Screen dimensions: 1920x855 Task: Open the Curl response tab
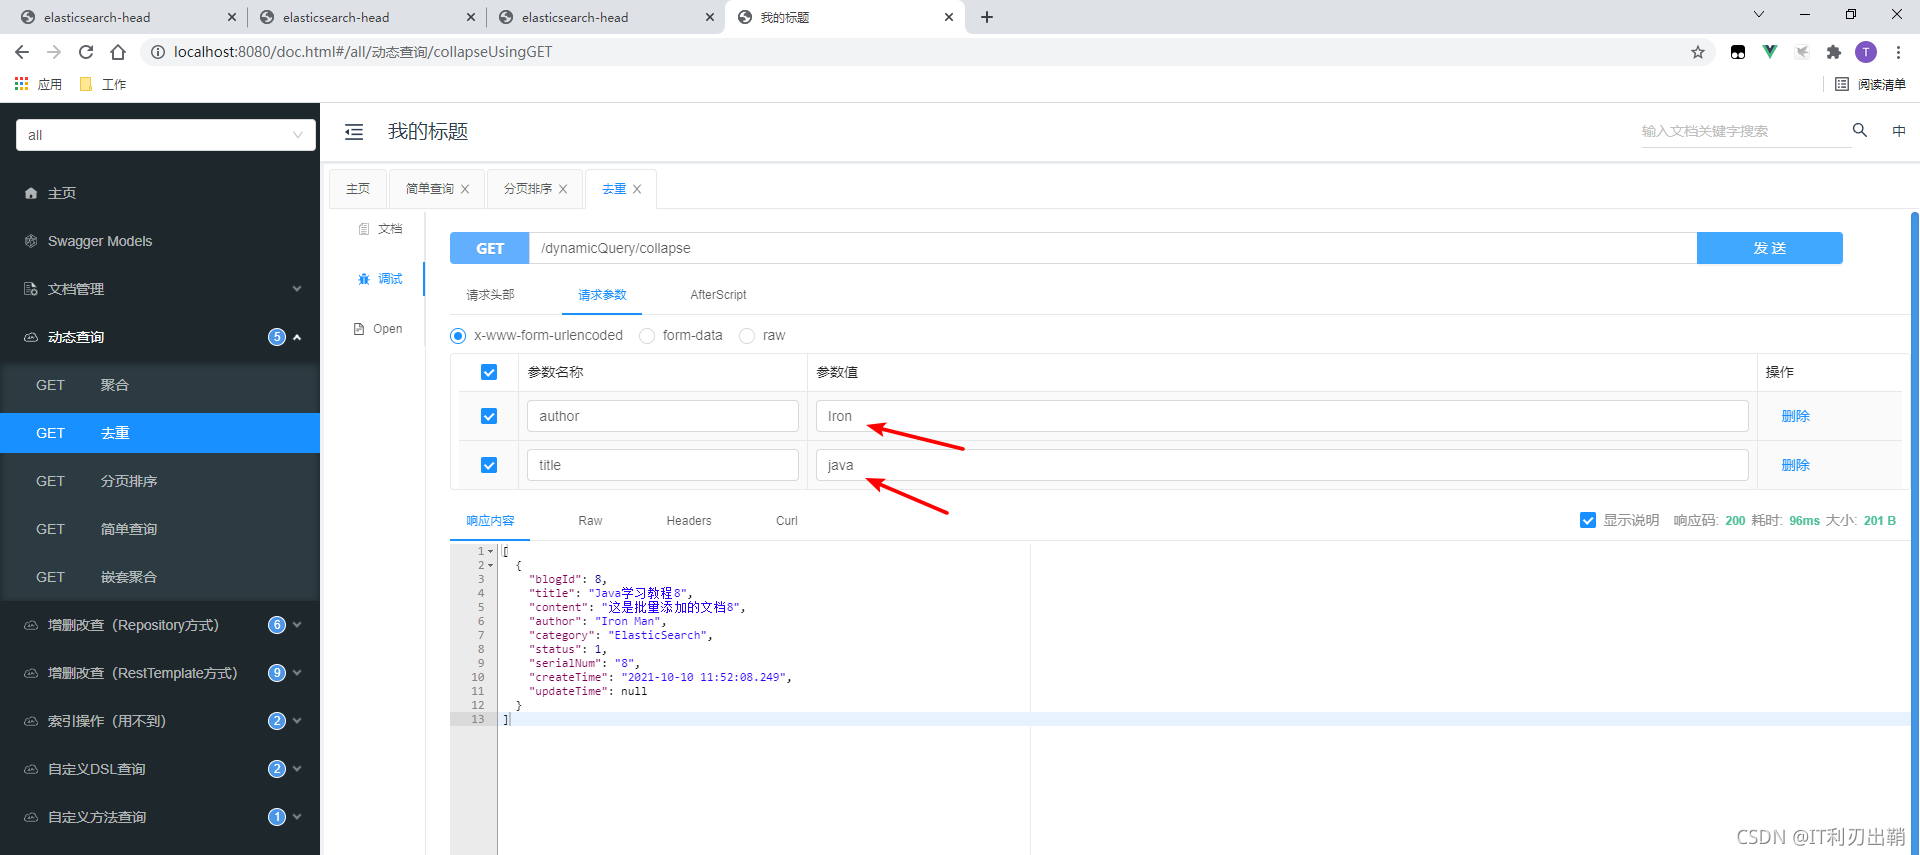[787, 521]
